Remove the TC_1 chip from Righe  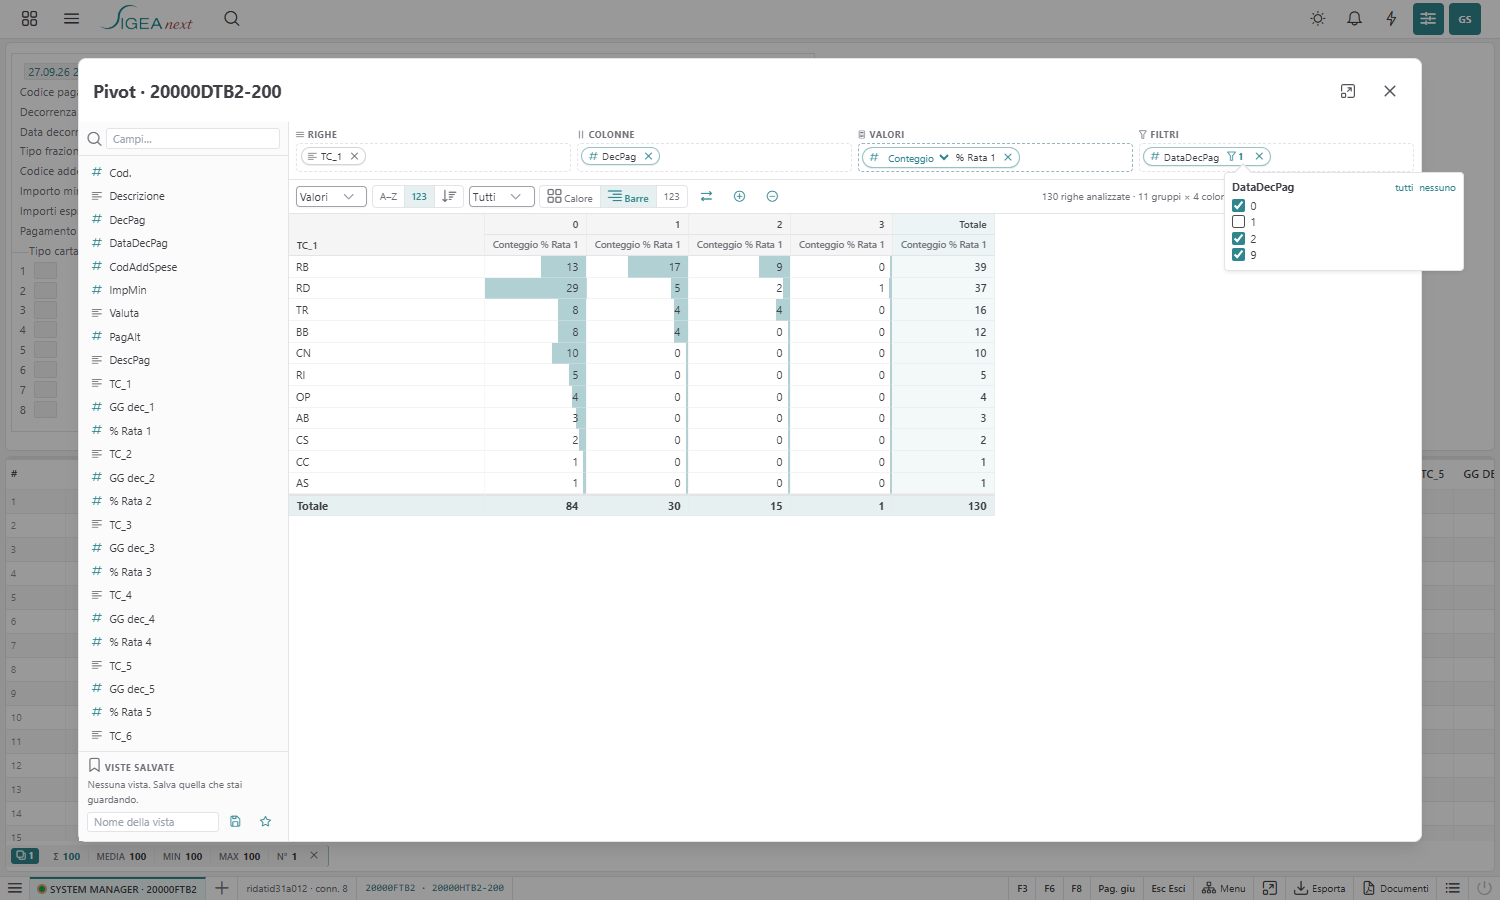coord(354,156)
